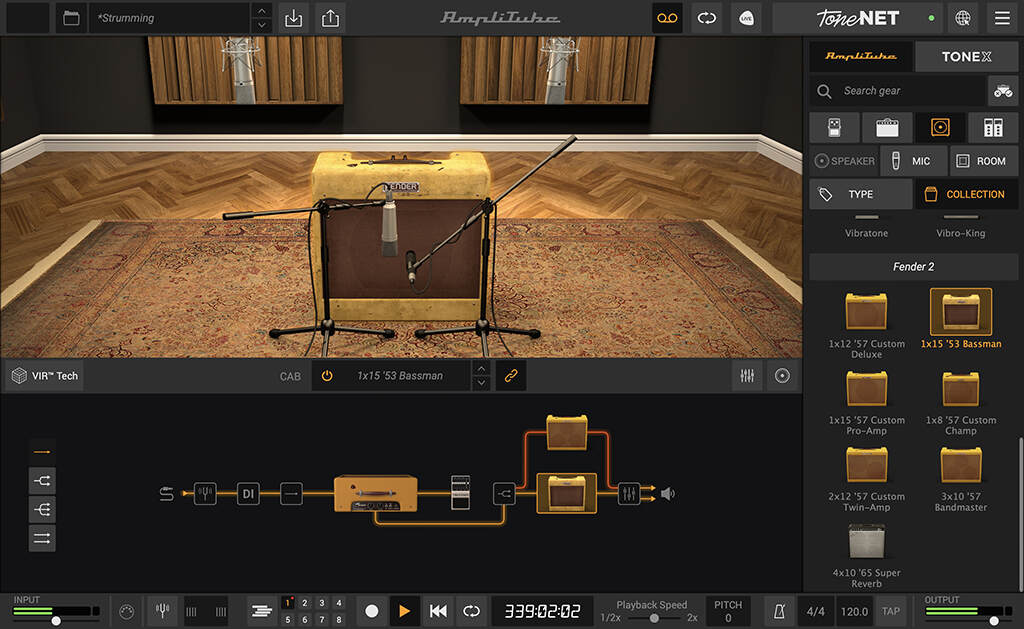Click the TAP tempo button
Screen dimensions: 1024x629
890,610
